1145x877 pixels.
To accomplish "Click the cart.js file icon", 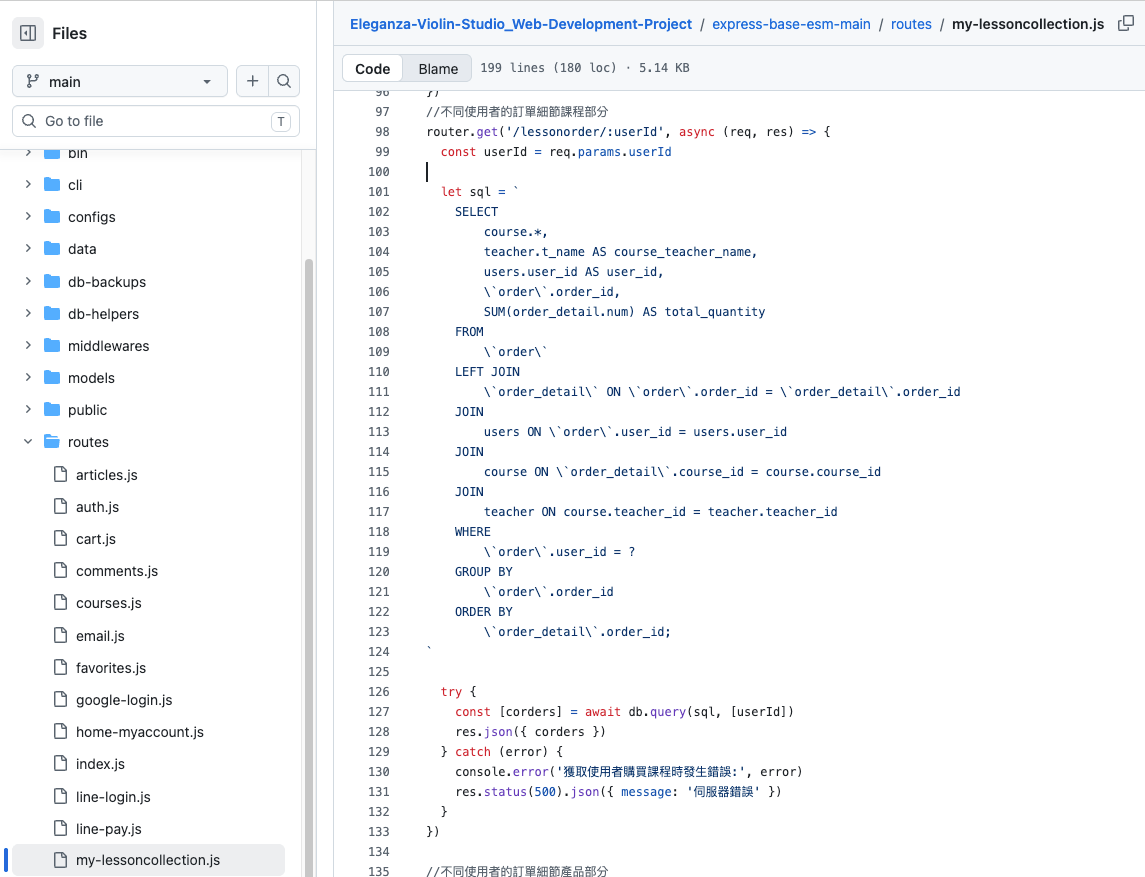I will 61,539.
